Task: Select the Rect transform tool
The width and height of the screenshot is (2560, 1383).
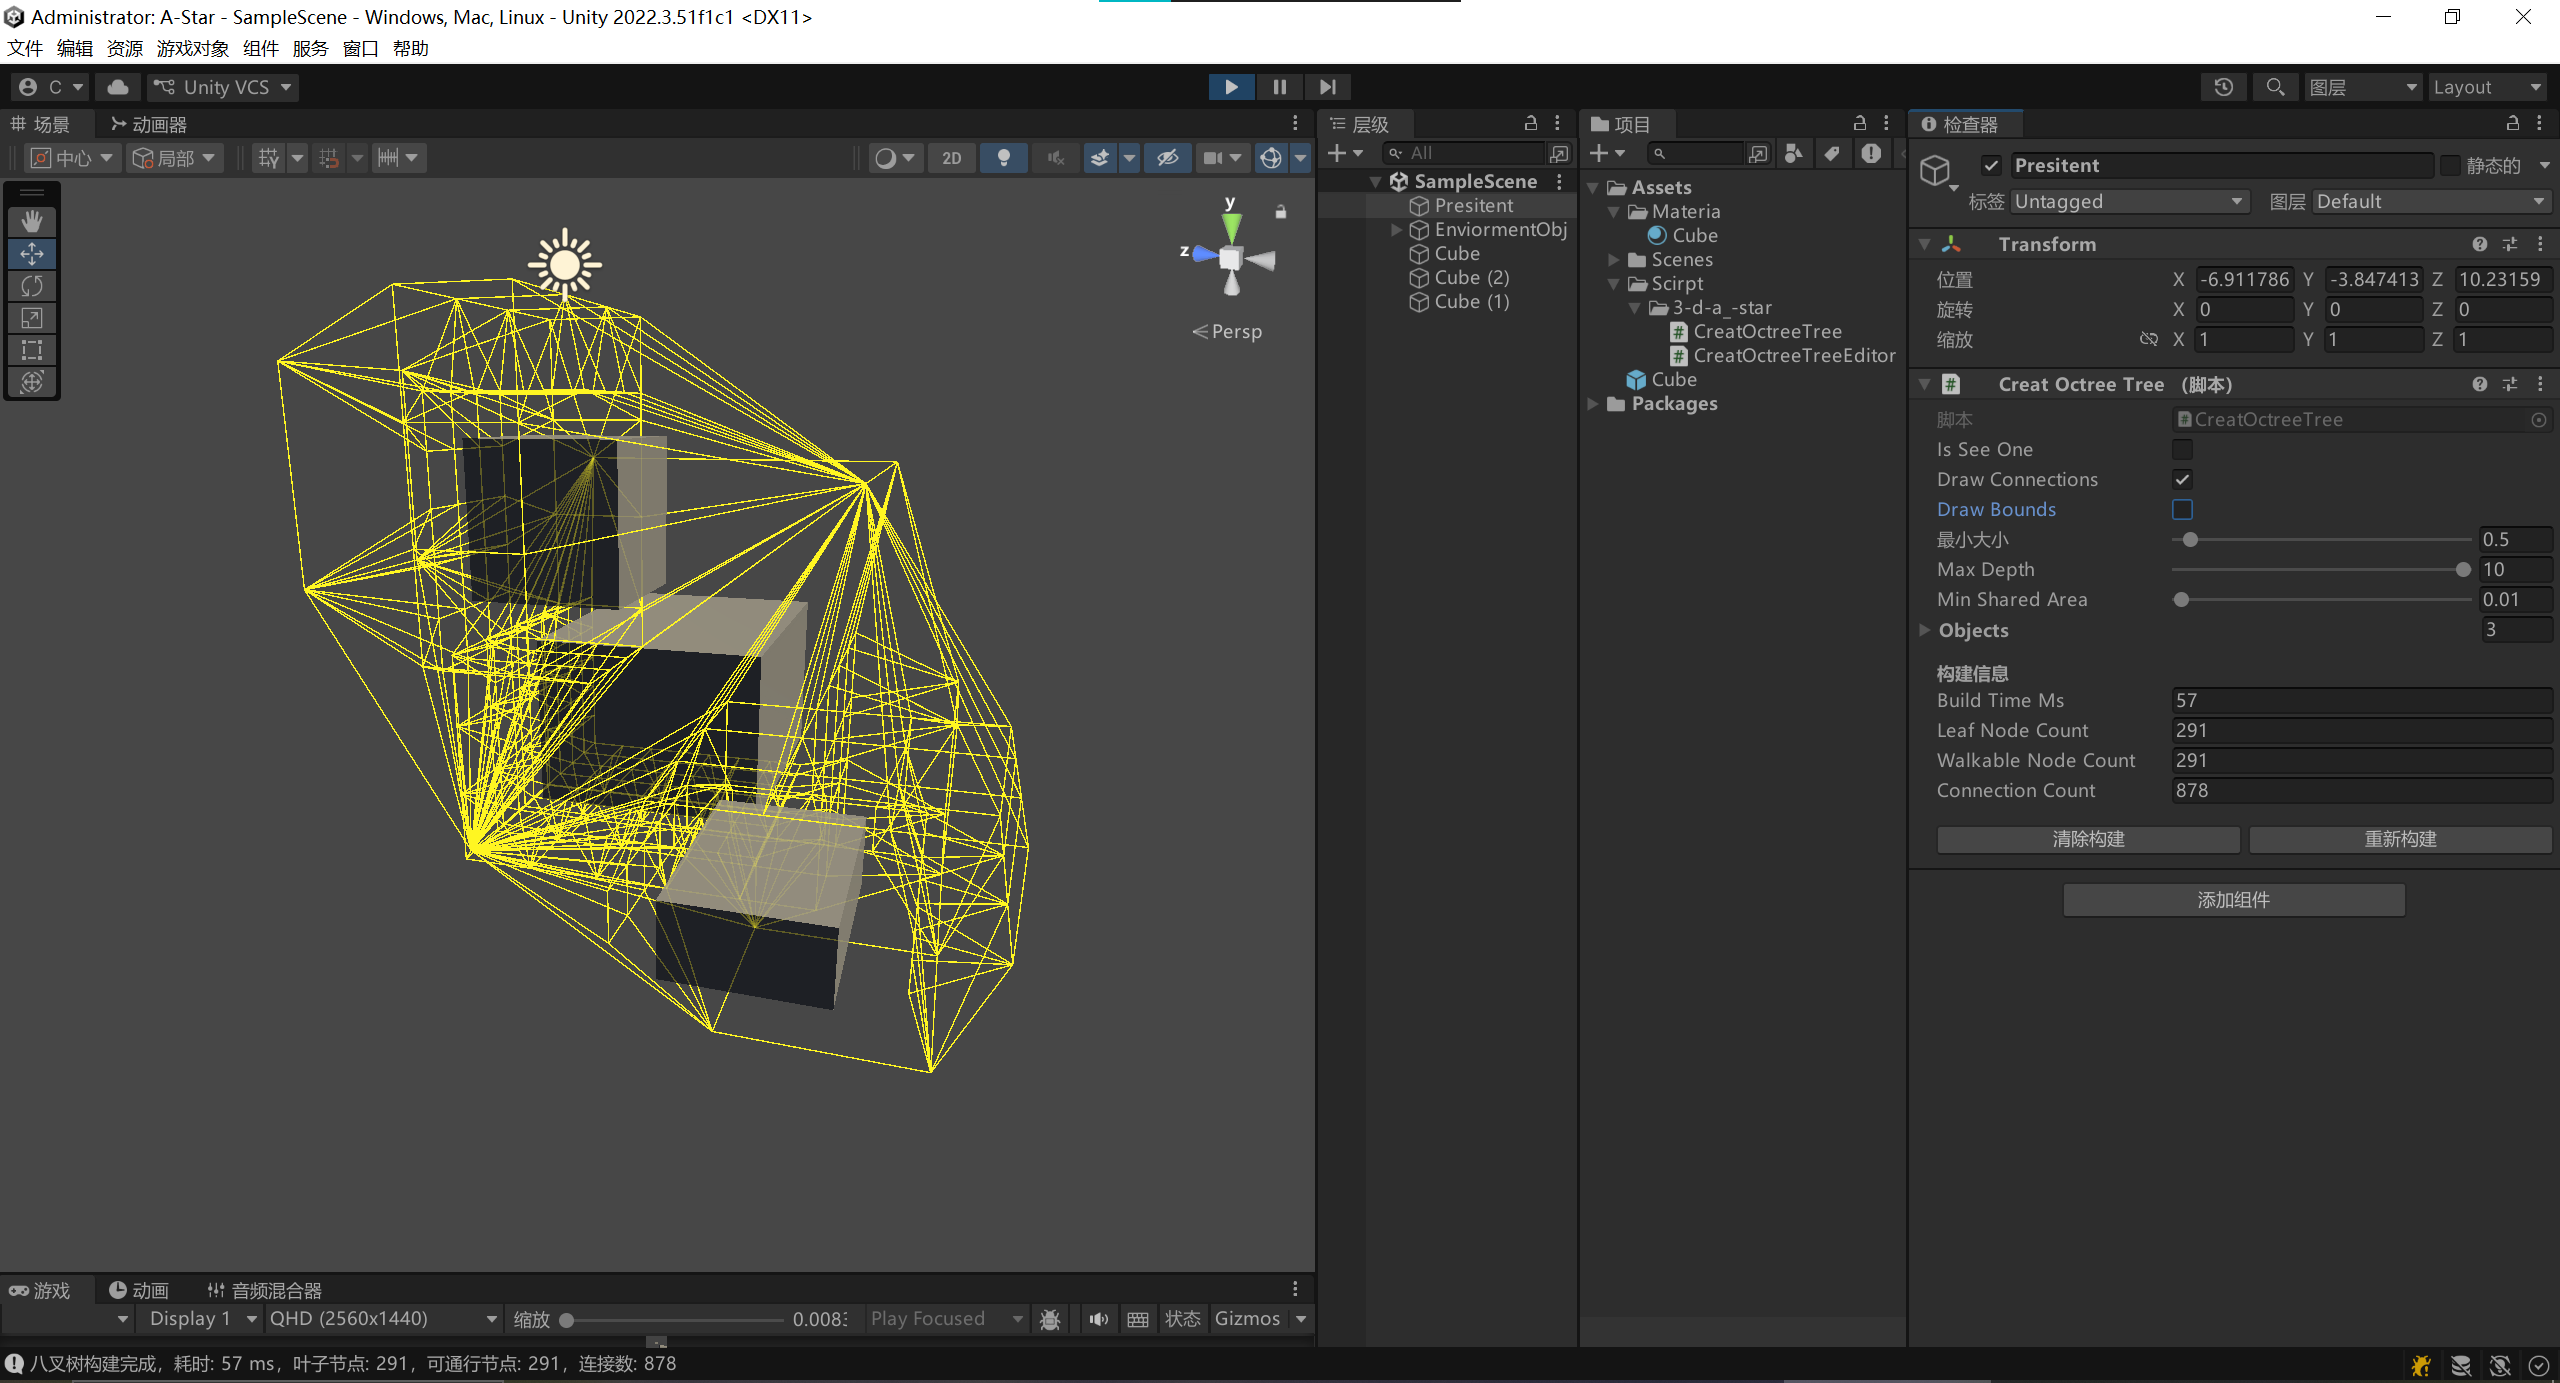Action: [32, 350]
